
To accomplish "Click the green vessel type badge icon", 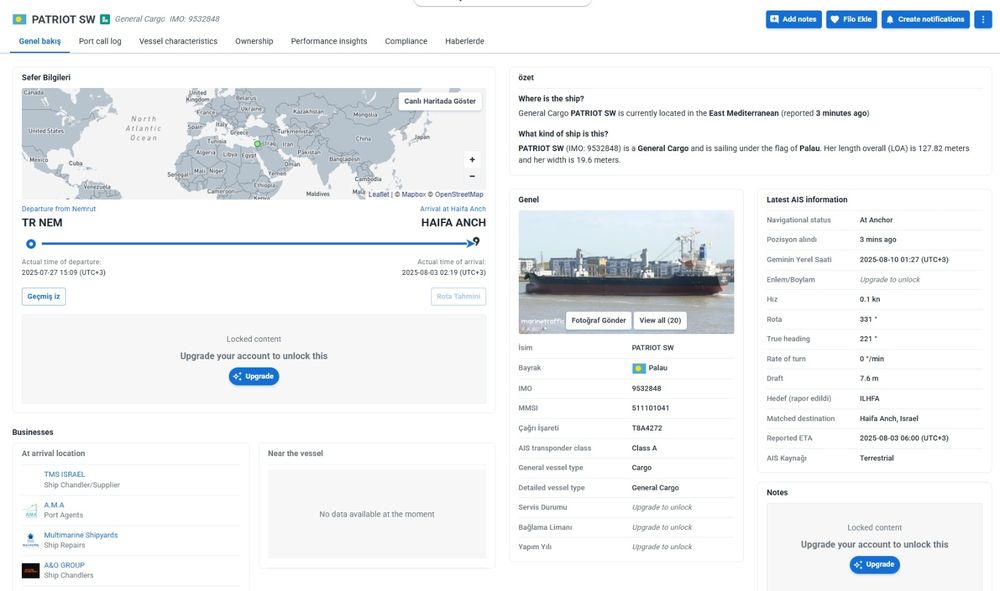I will [105, 19].
